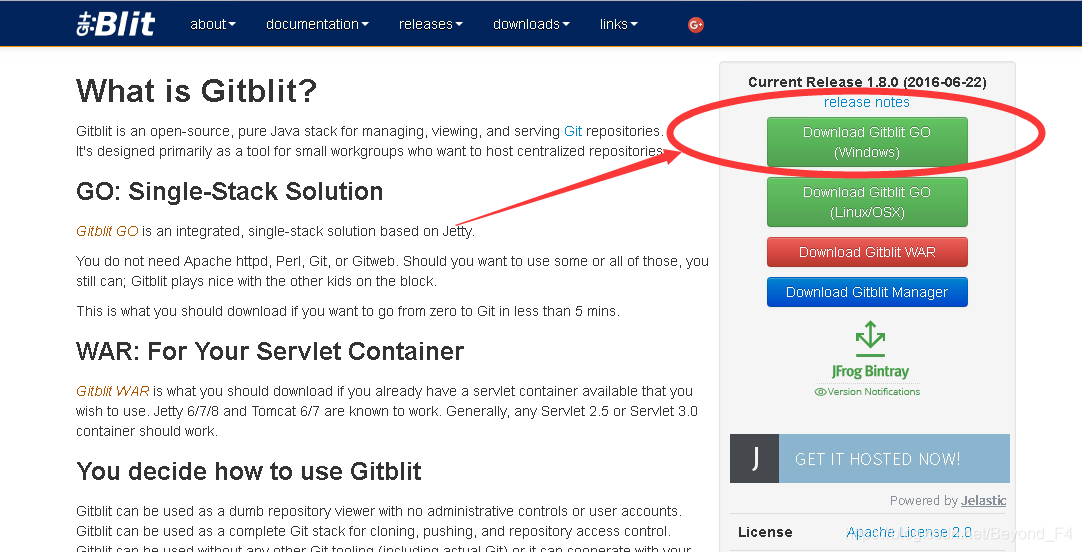Click Download Gitblit Manager button
The image size is (1082, 552).
[867, 292]
